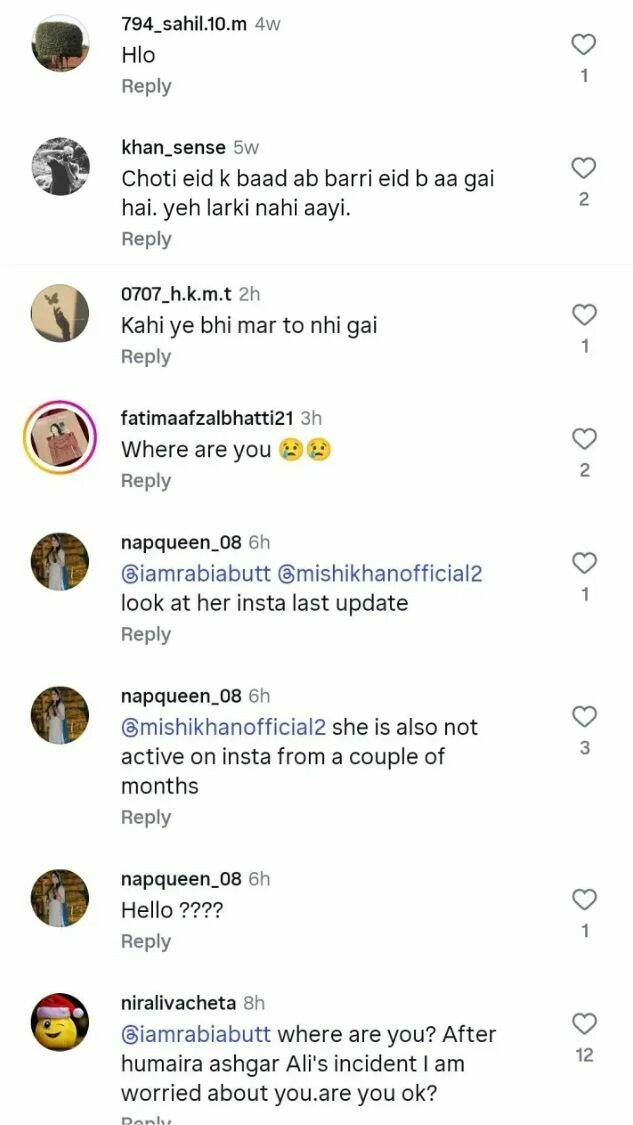View fatimaafzalbhatti21's story ring avatar
This screenshot has height=1125, width=633.
59,441
